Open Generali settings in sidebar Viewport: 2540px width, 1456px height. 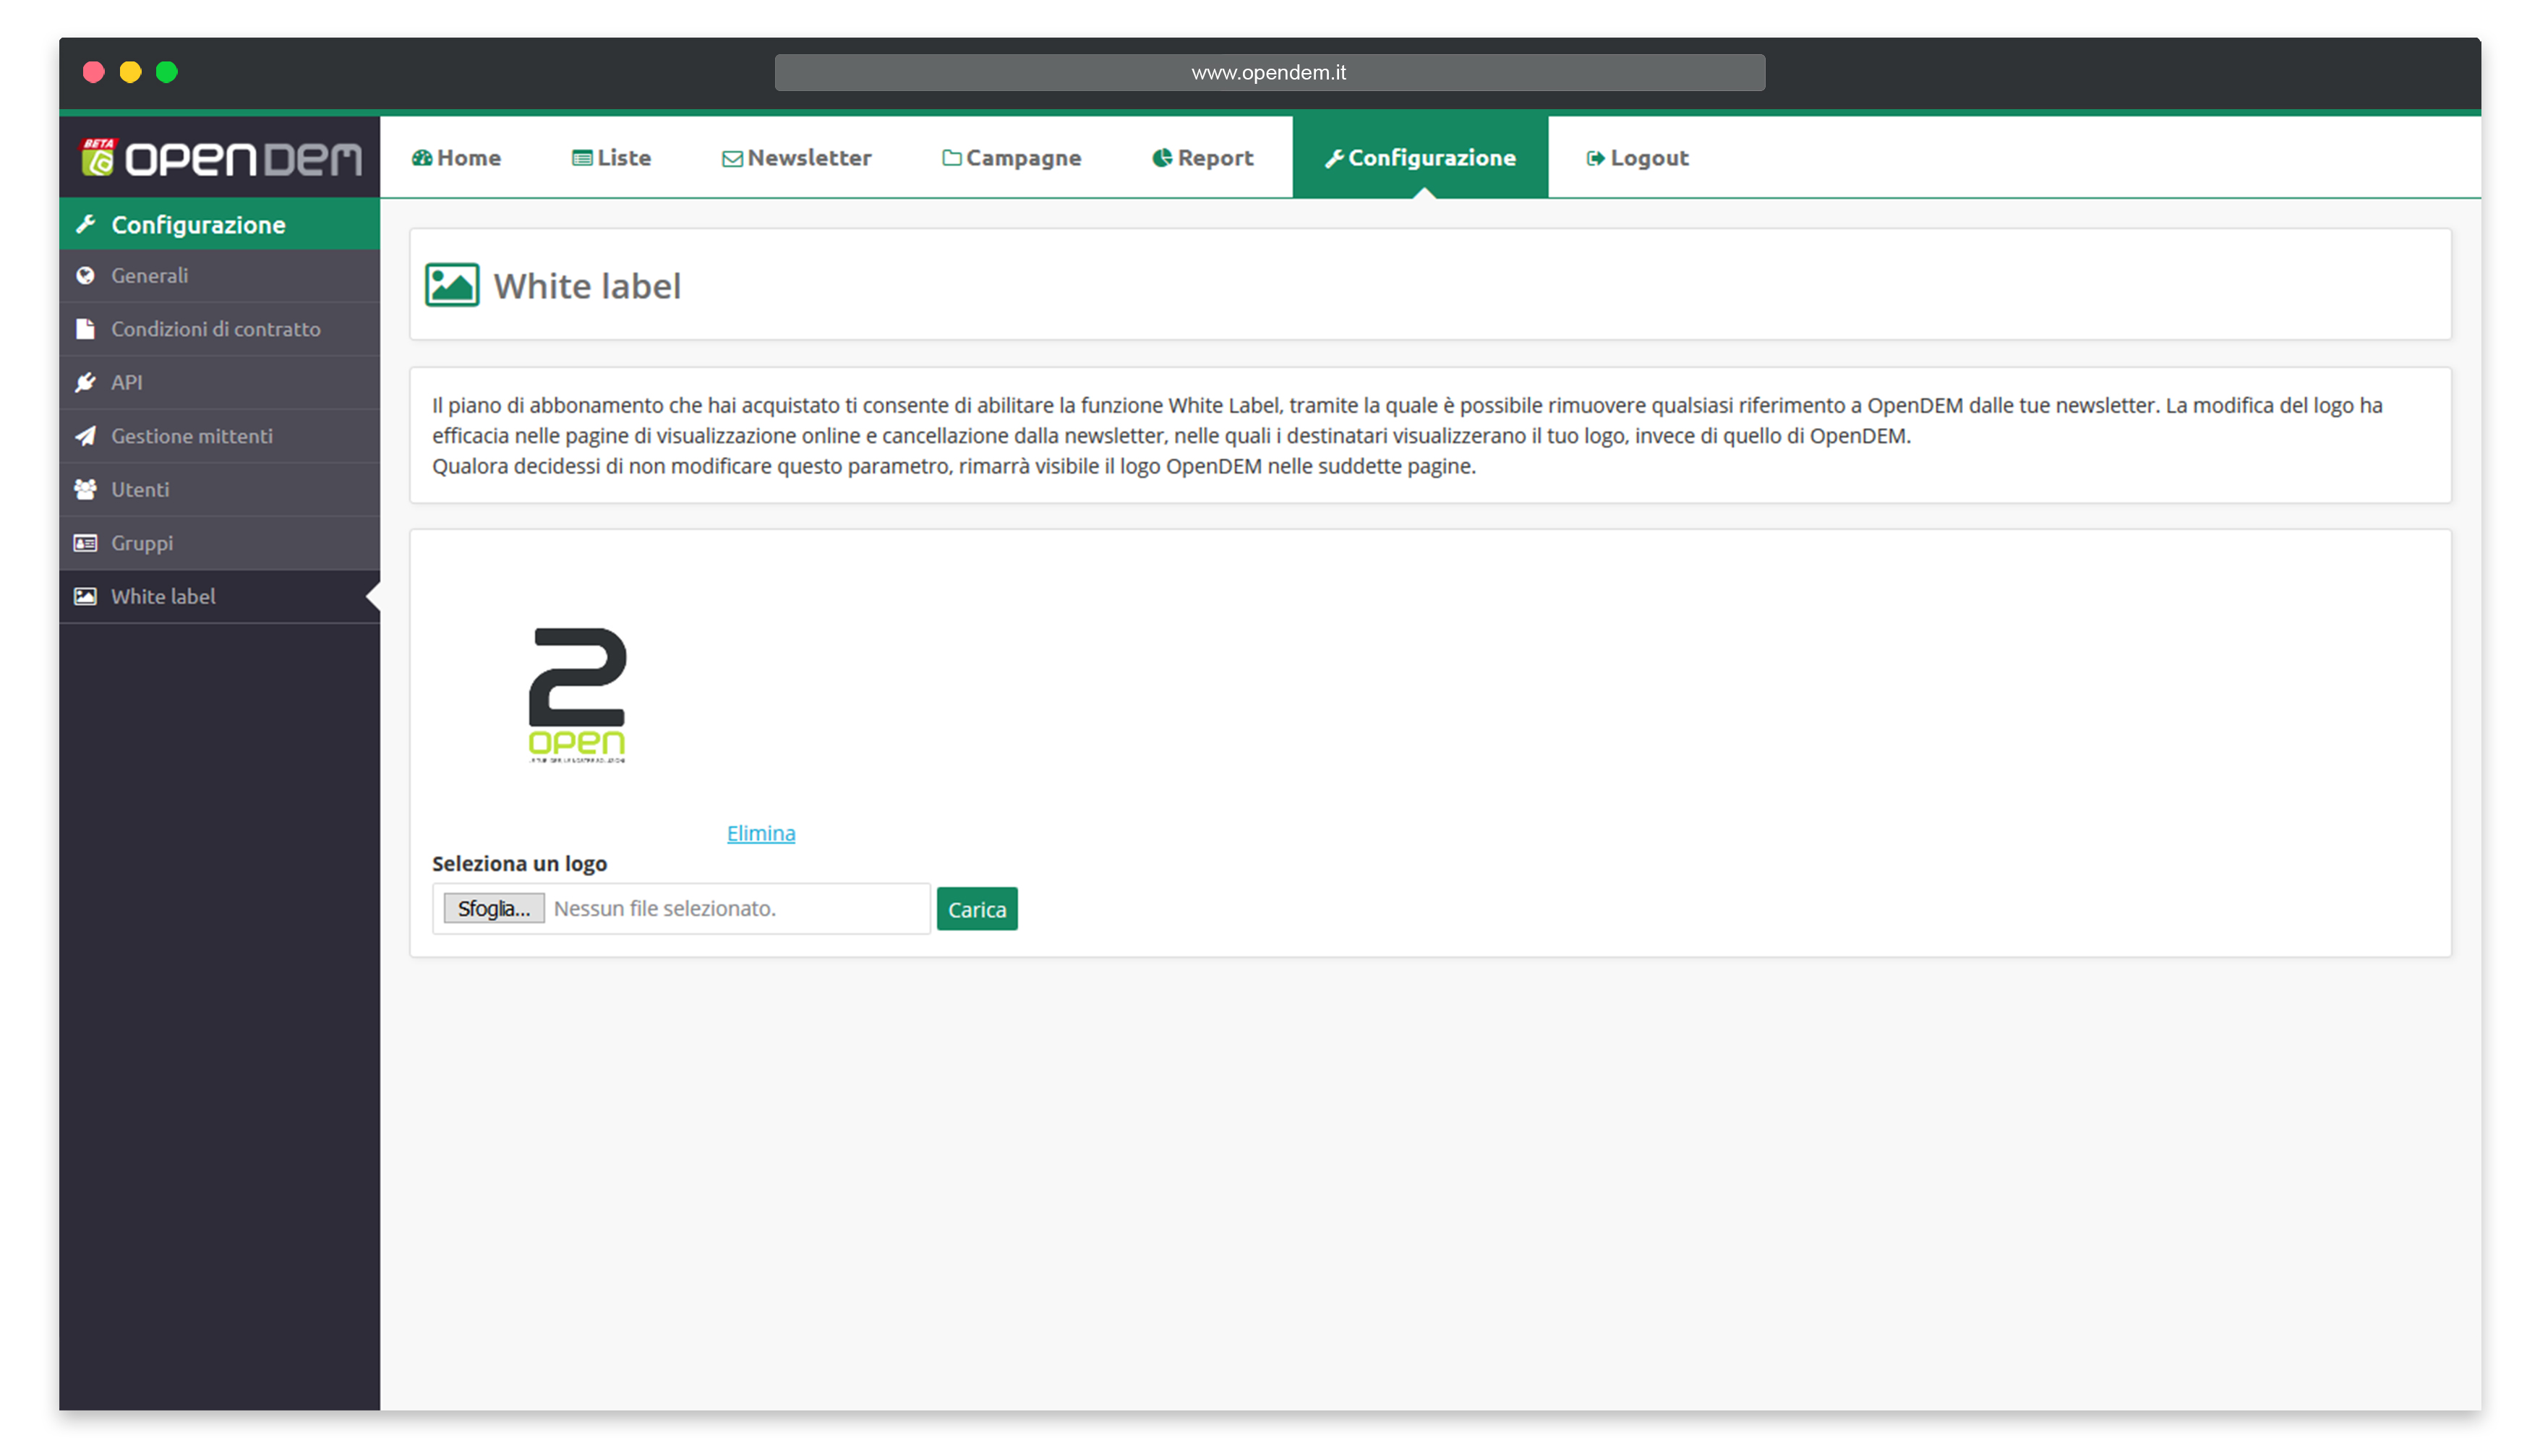[220, 276]
